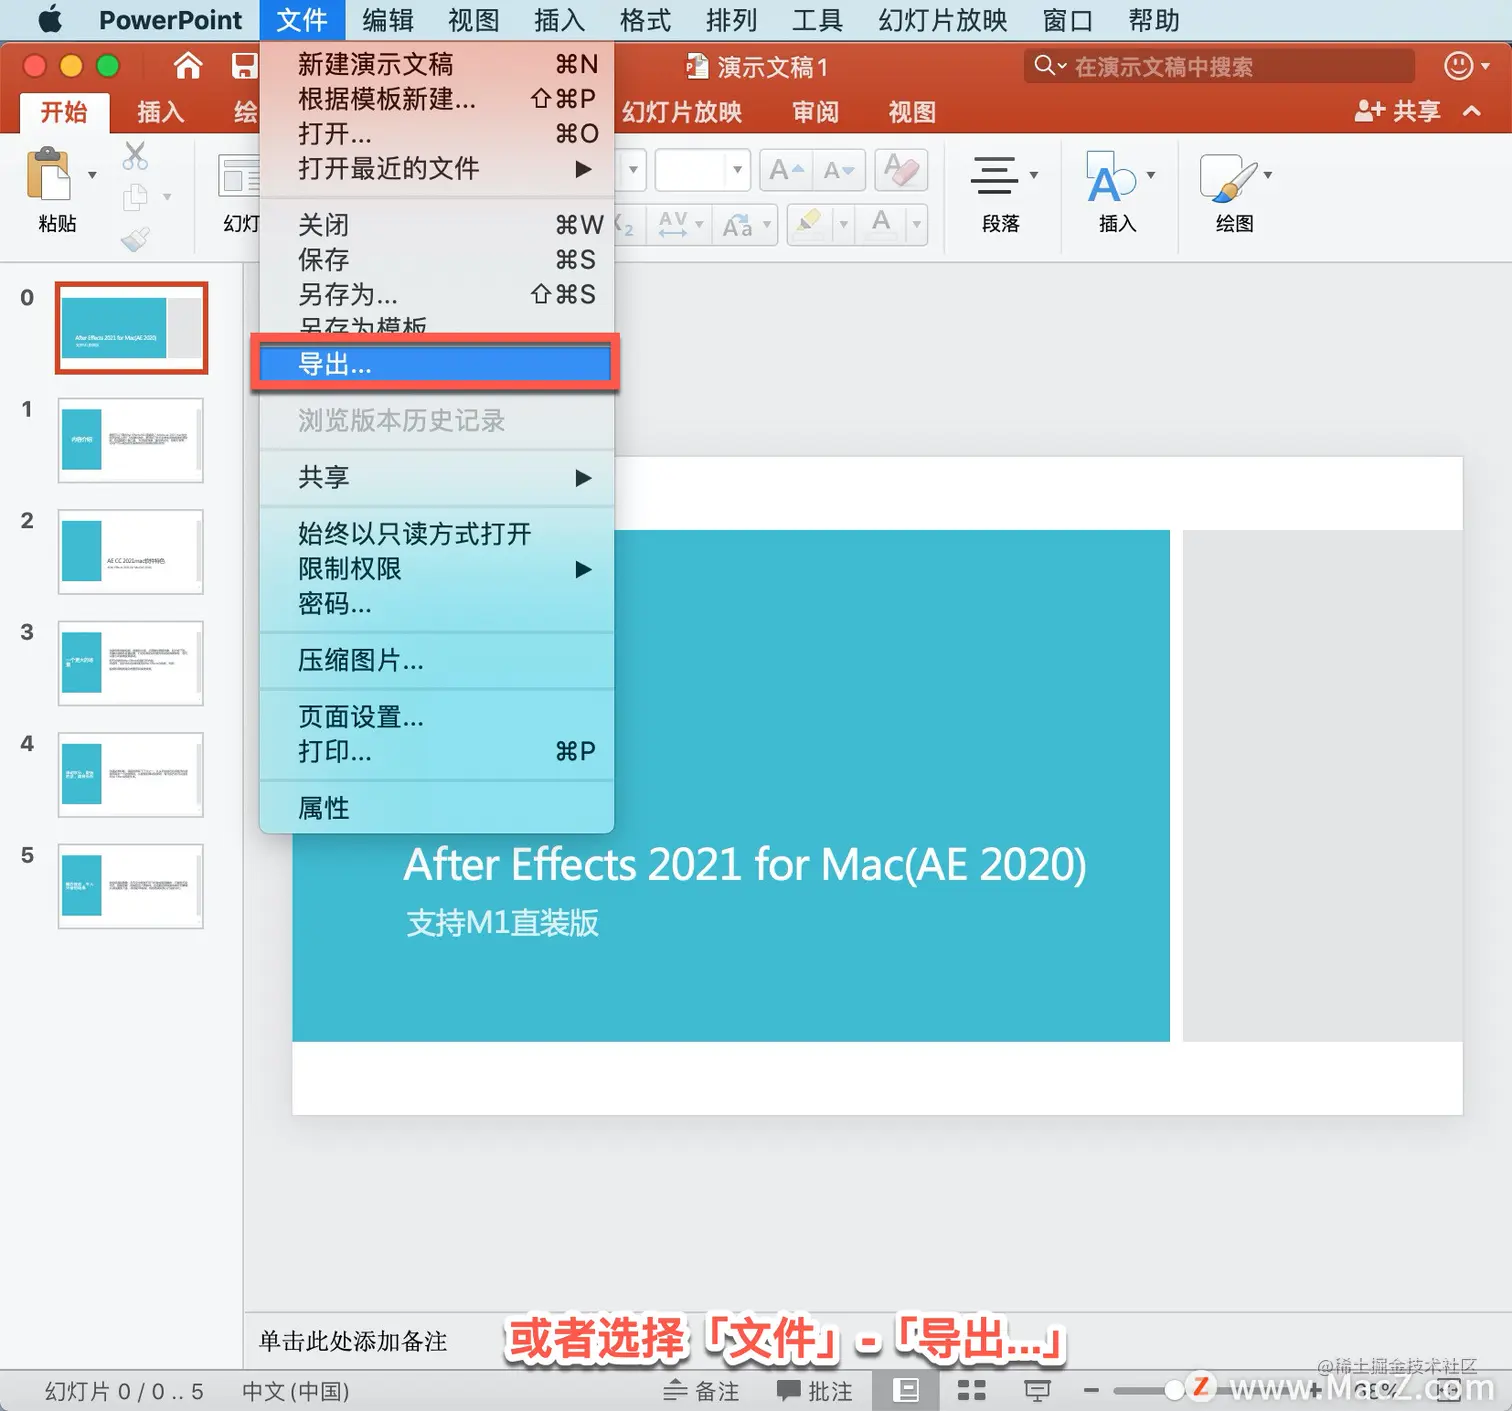Choose Save As… in File menu
The height and width of the screenshot is (1411, 1512).
(x=437, y=295)
